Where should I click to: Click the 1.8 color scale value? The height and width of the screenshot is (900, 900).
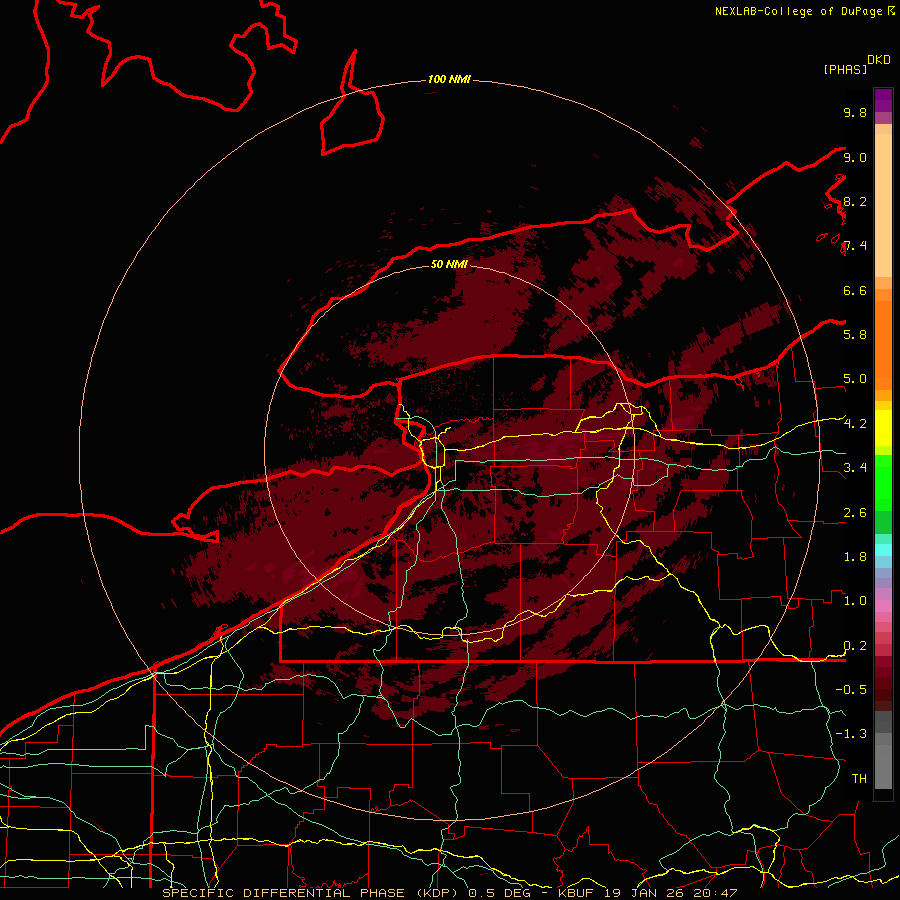pyautogui.click(x=855, y=557)
